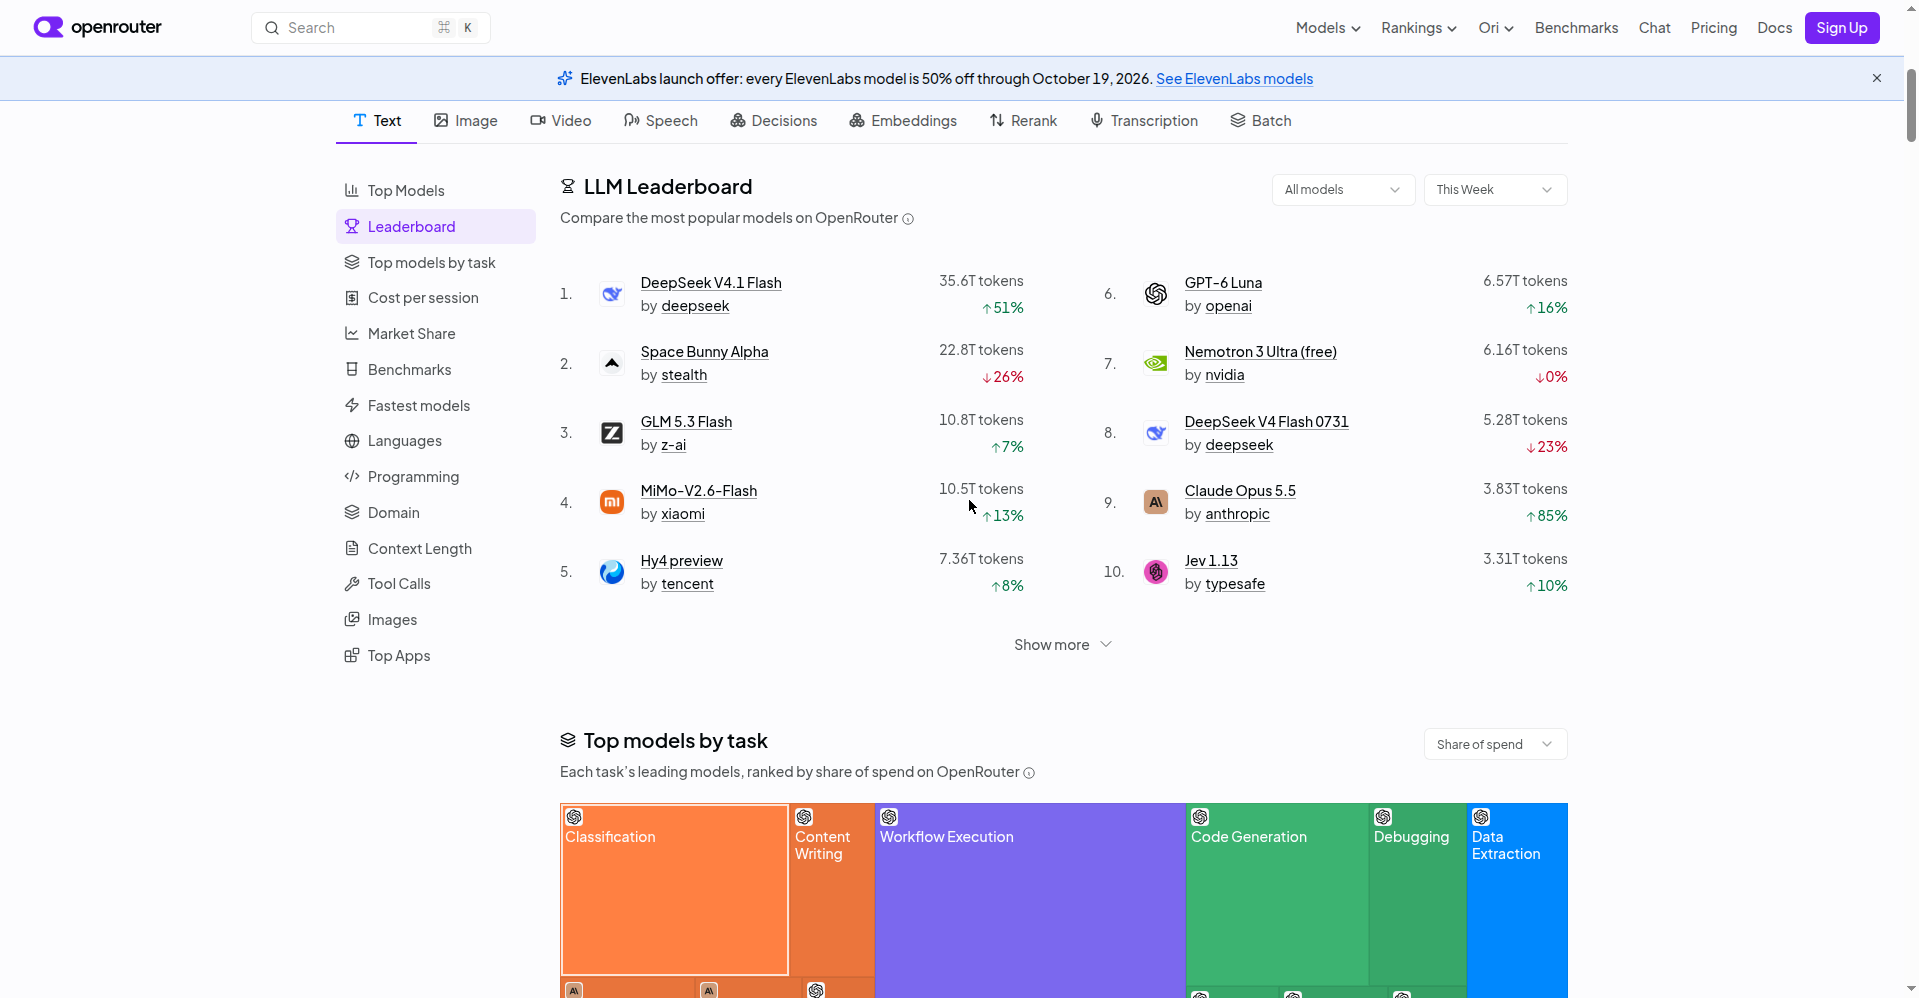1919x998 pixels.
Task: Click the Jev 1.13 typesafe icon
Action: click(x=1156, y=572)
